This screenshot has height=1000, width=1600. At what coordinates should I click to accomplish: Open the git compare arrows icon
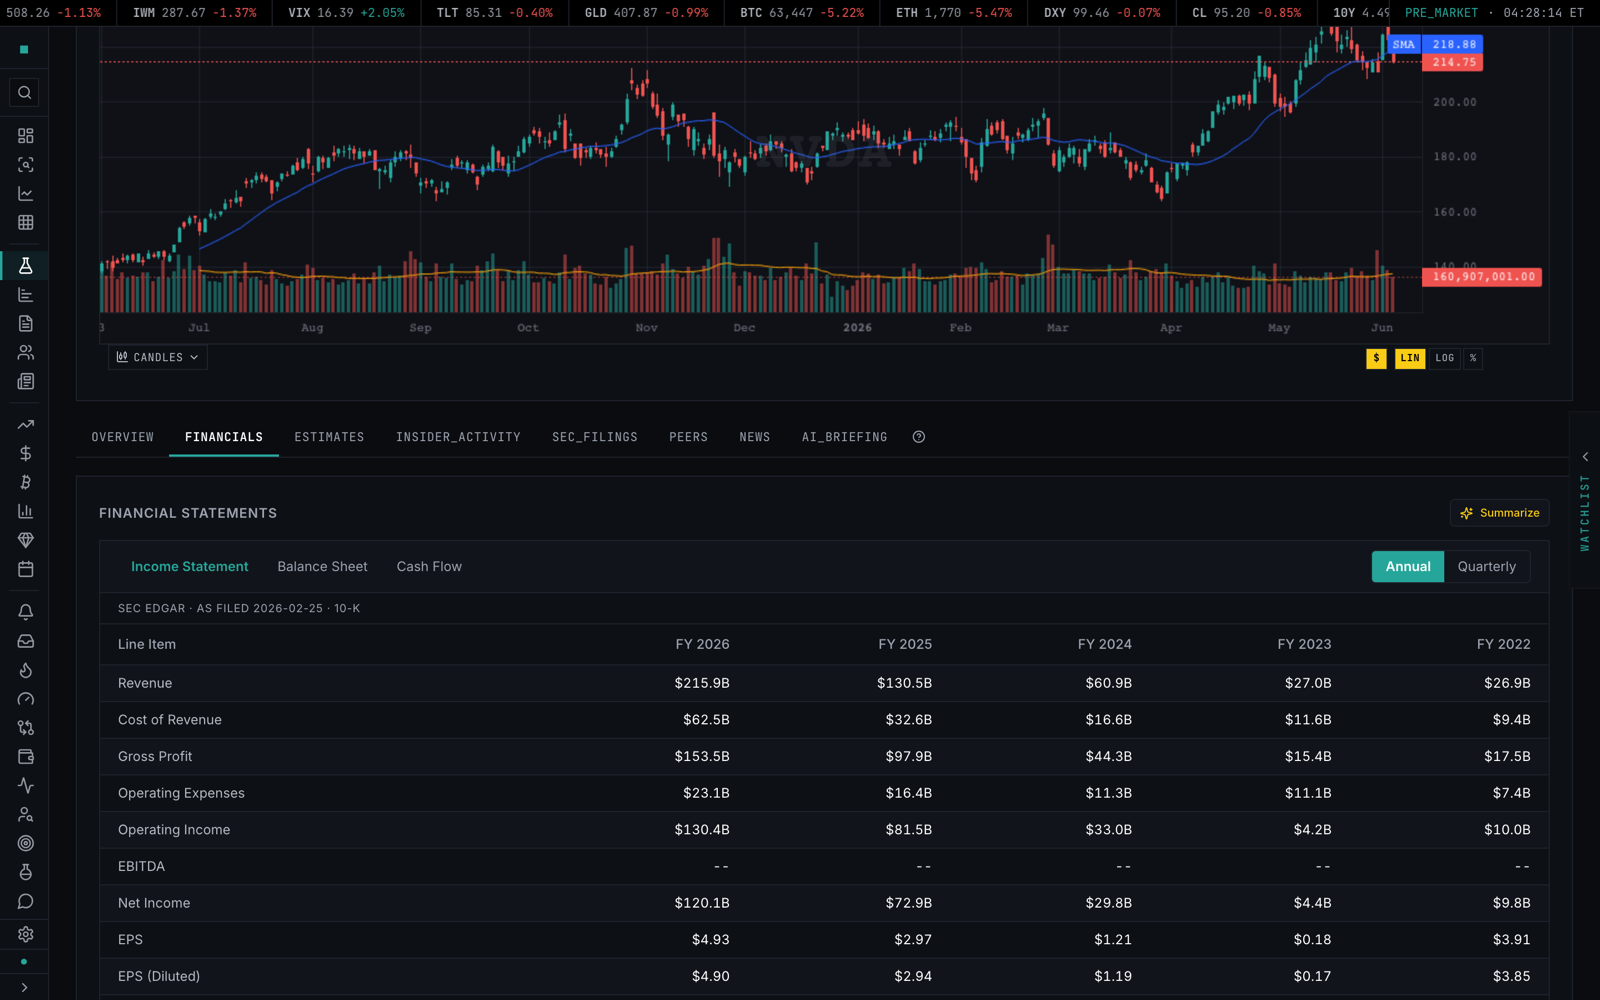tap(25, 729)
